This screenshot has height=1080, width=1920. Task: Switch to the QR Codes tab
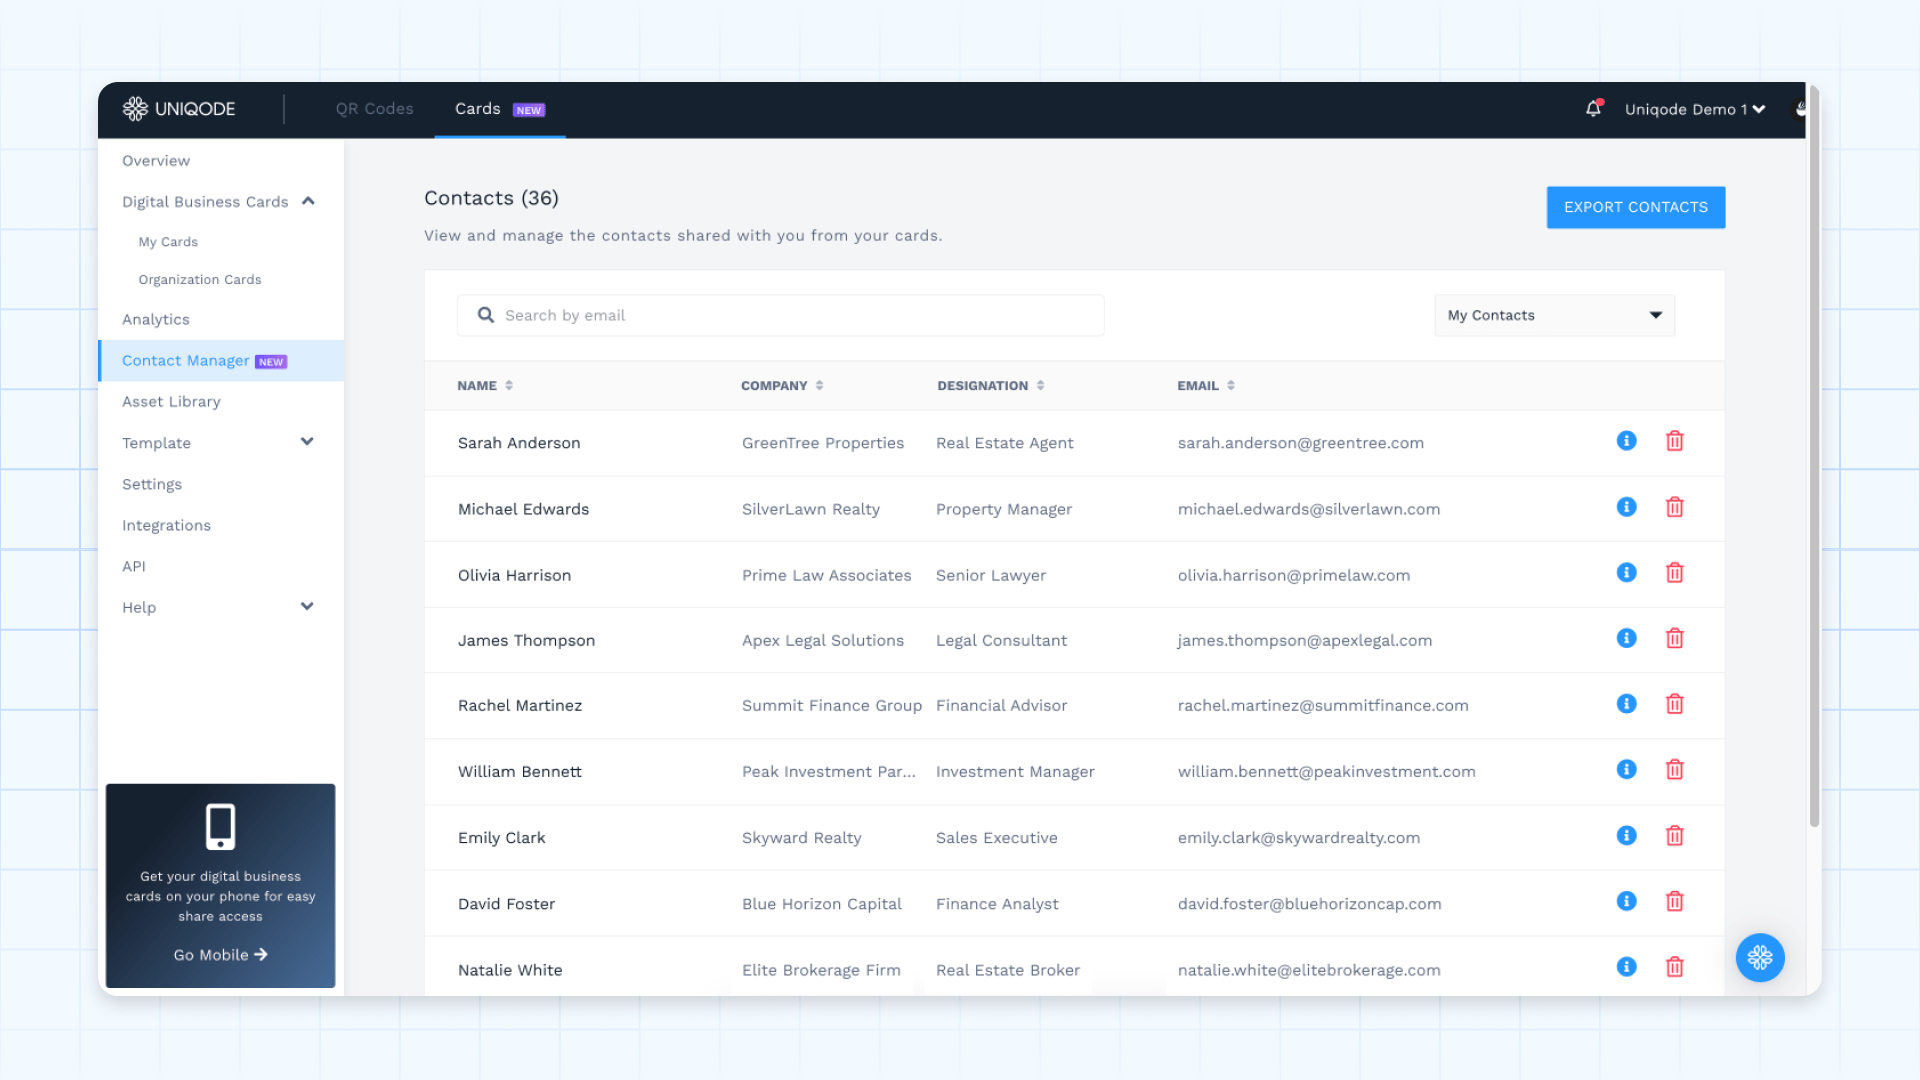374,109
